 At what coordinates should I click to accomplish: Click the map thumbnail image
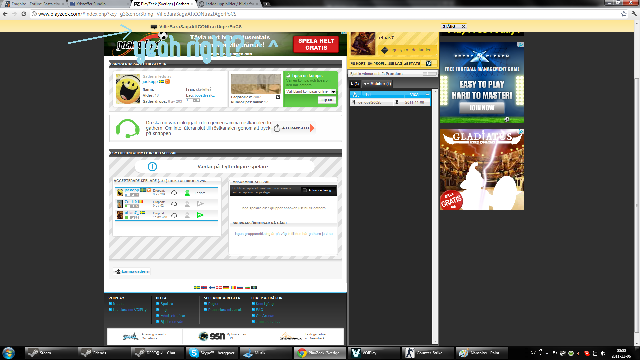[x=256, y=84]
